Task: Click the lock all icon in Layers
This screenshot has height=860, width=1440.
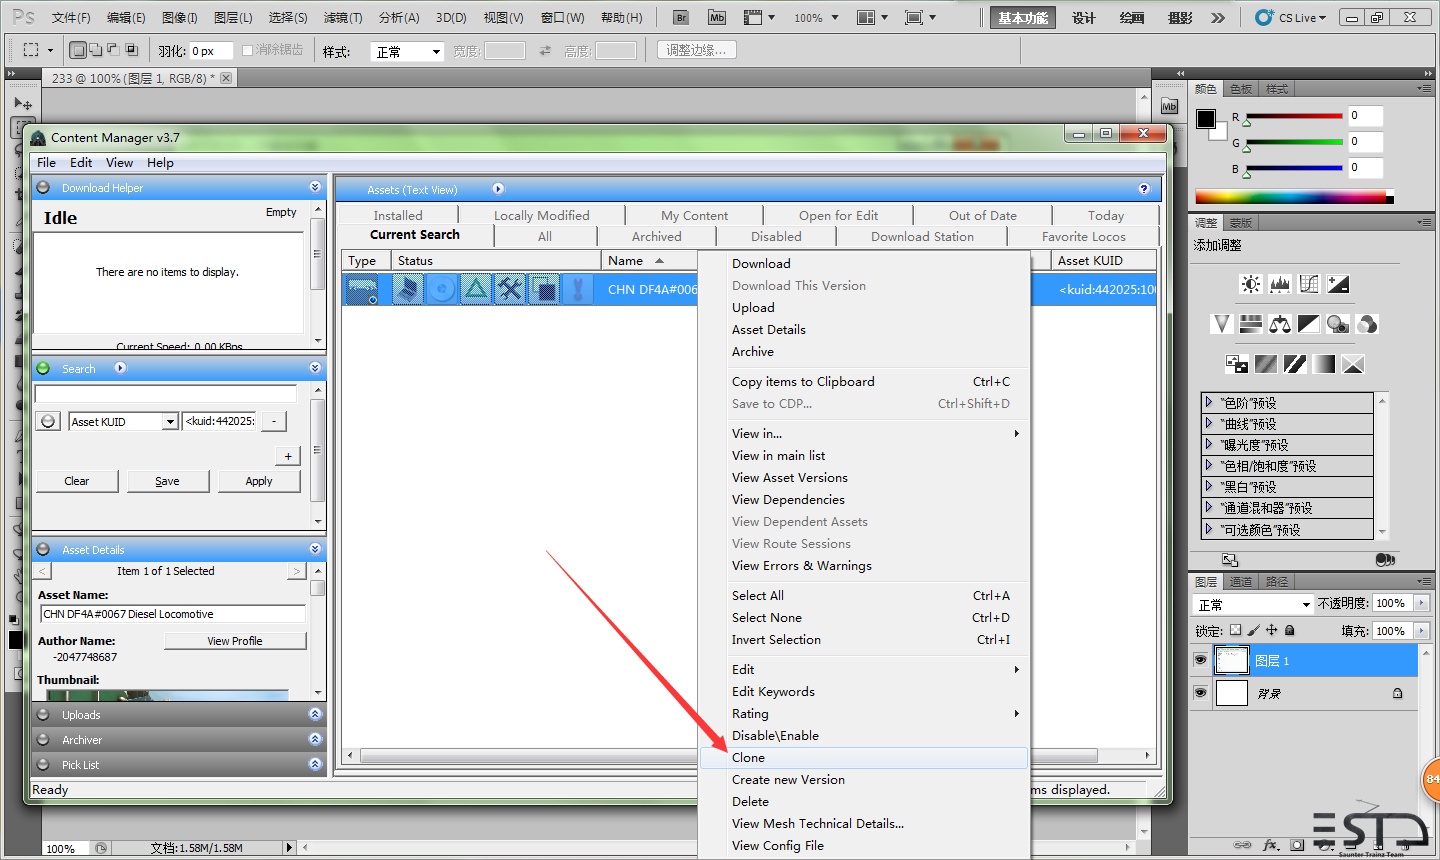Action: pyautogui.click(x=1290, y=630)
